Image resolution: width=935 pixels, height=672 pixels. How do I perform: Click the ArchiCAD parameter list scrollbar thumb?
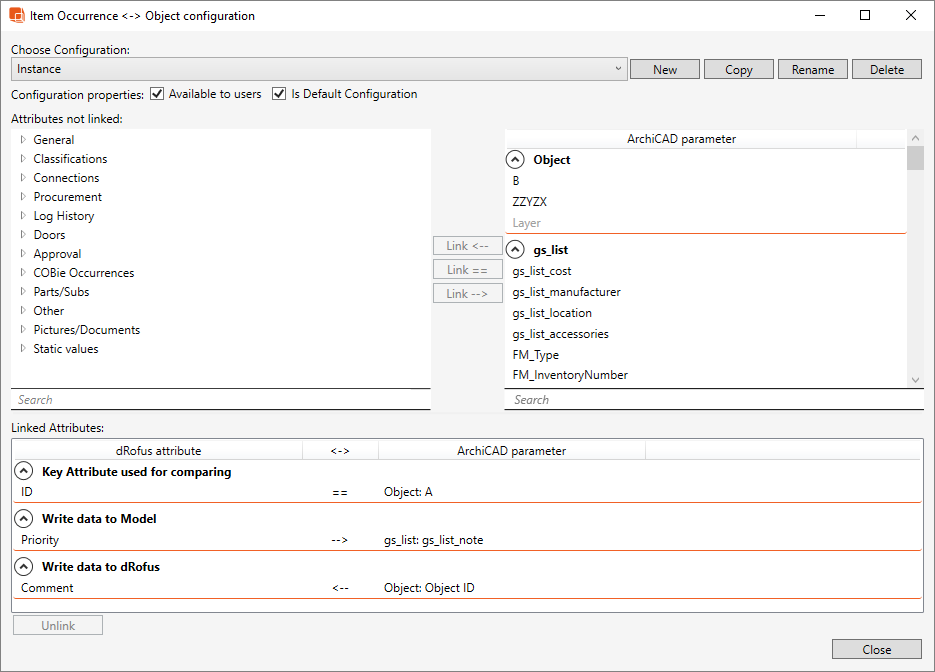(915, 159)
